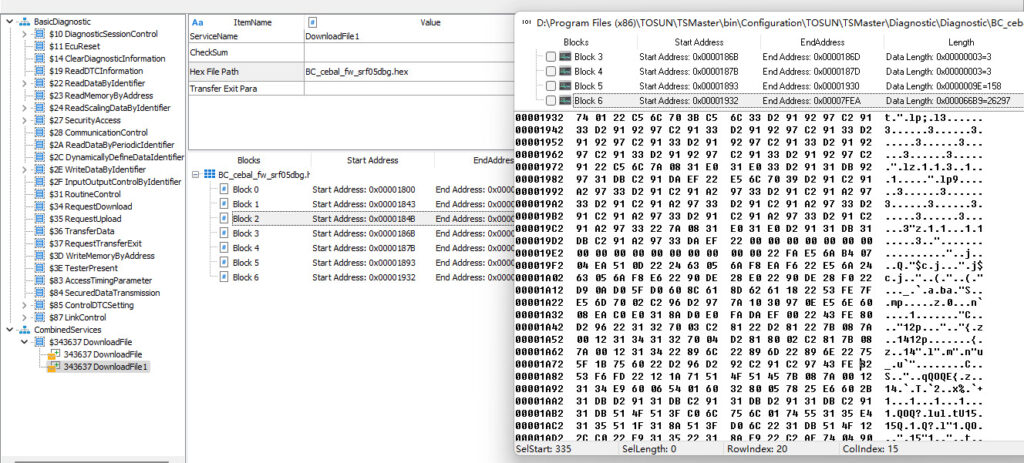The width and height of the screenshot is (1024, 463).
Task: Click the Block 0 document icon
Action: coord(224,189)
